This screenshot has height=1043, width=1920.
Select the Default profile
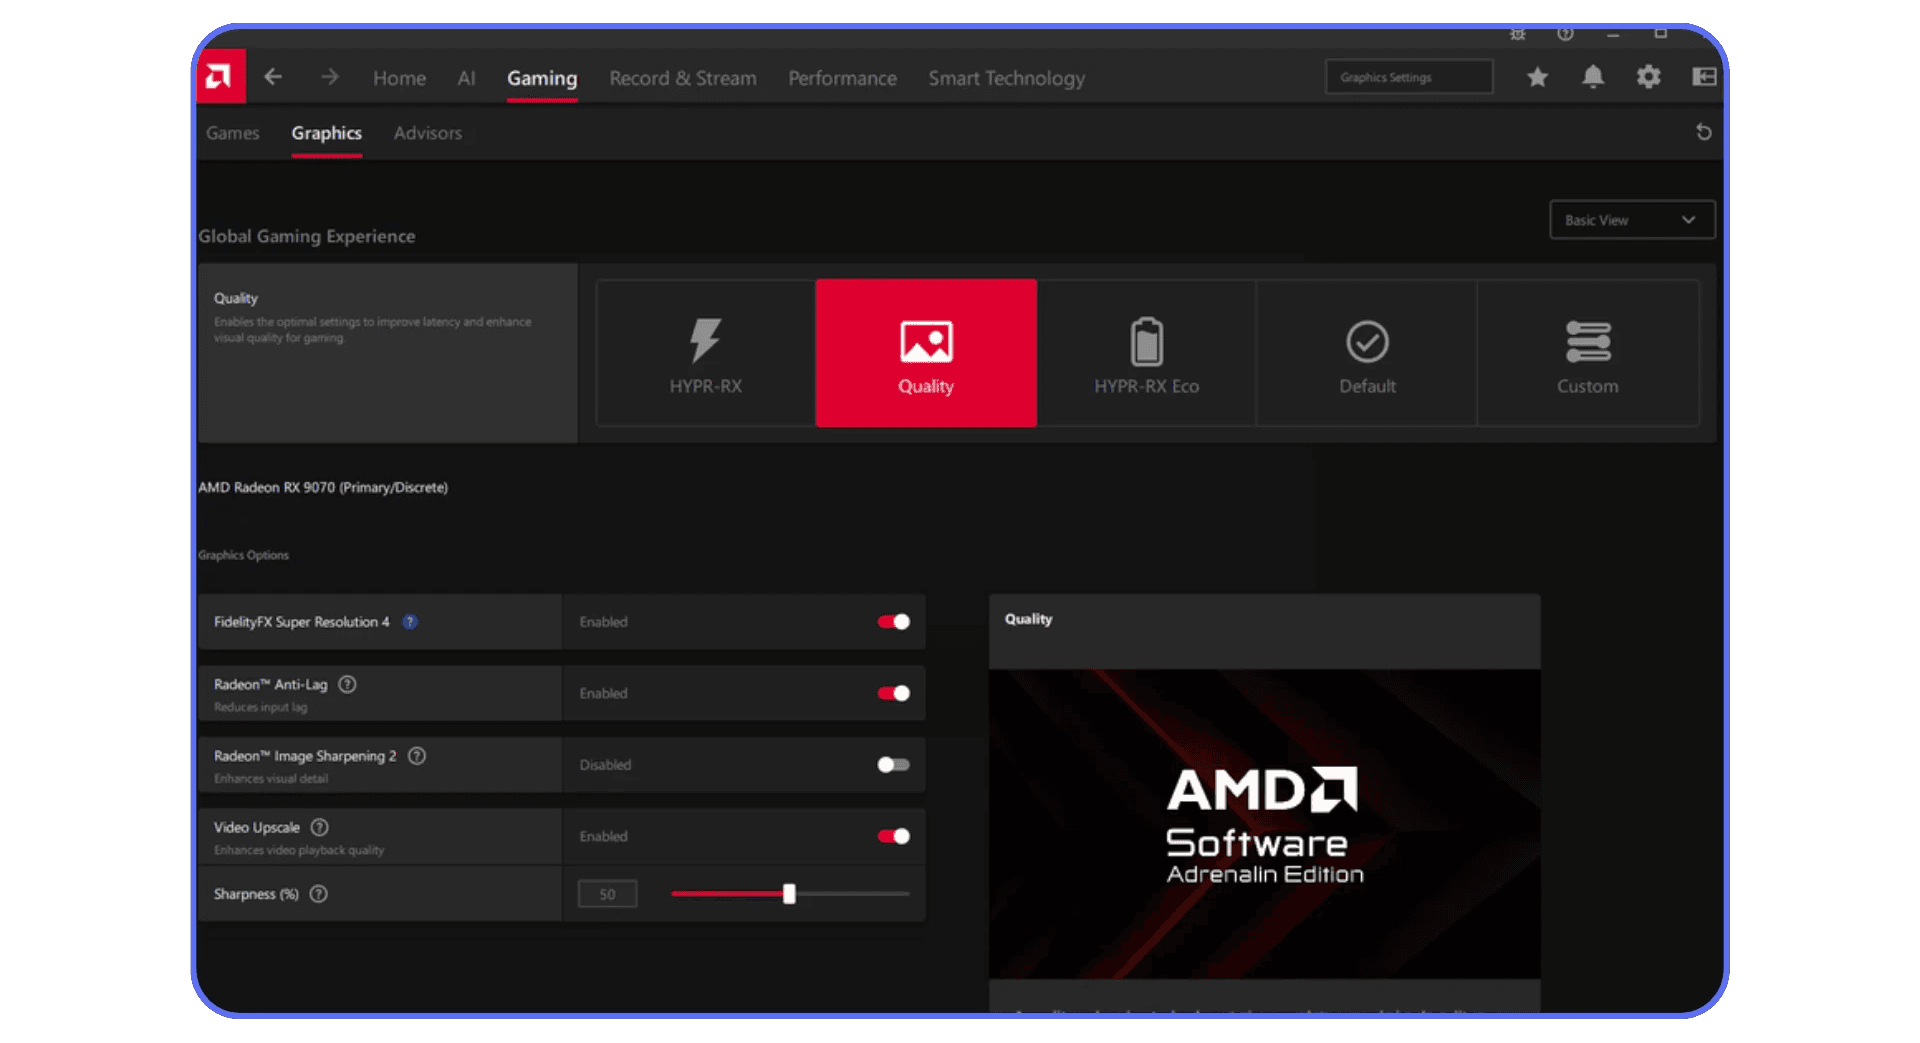[x=1367, y=353]
